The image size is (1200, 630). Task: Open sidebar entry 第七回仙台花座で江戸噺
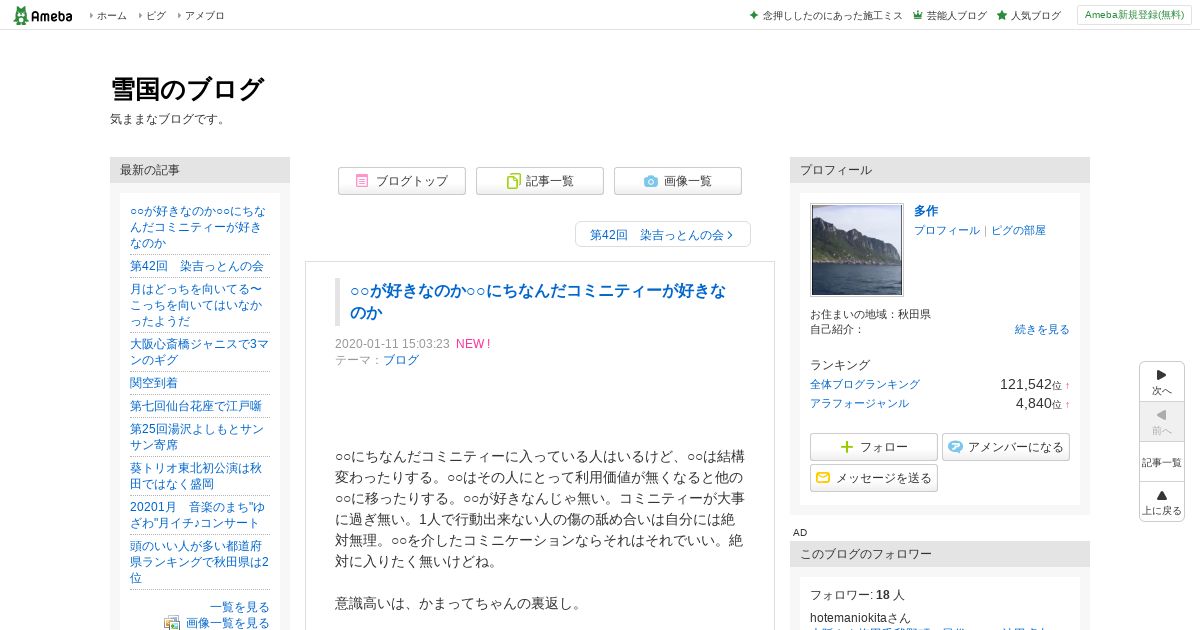(196, 405)
